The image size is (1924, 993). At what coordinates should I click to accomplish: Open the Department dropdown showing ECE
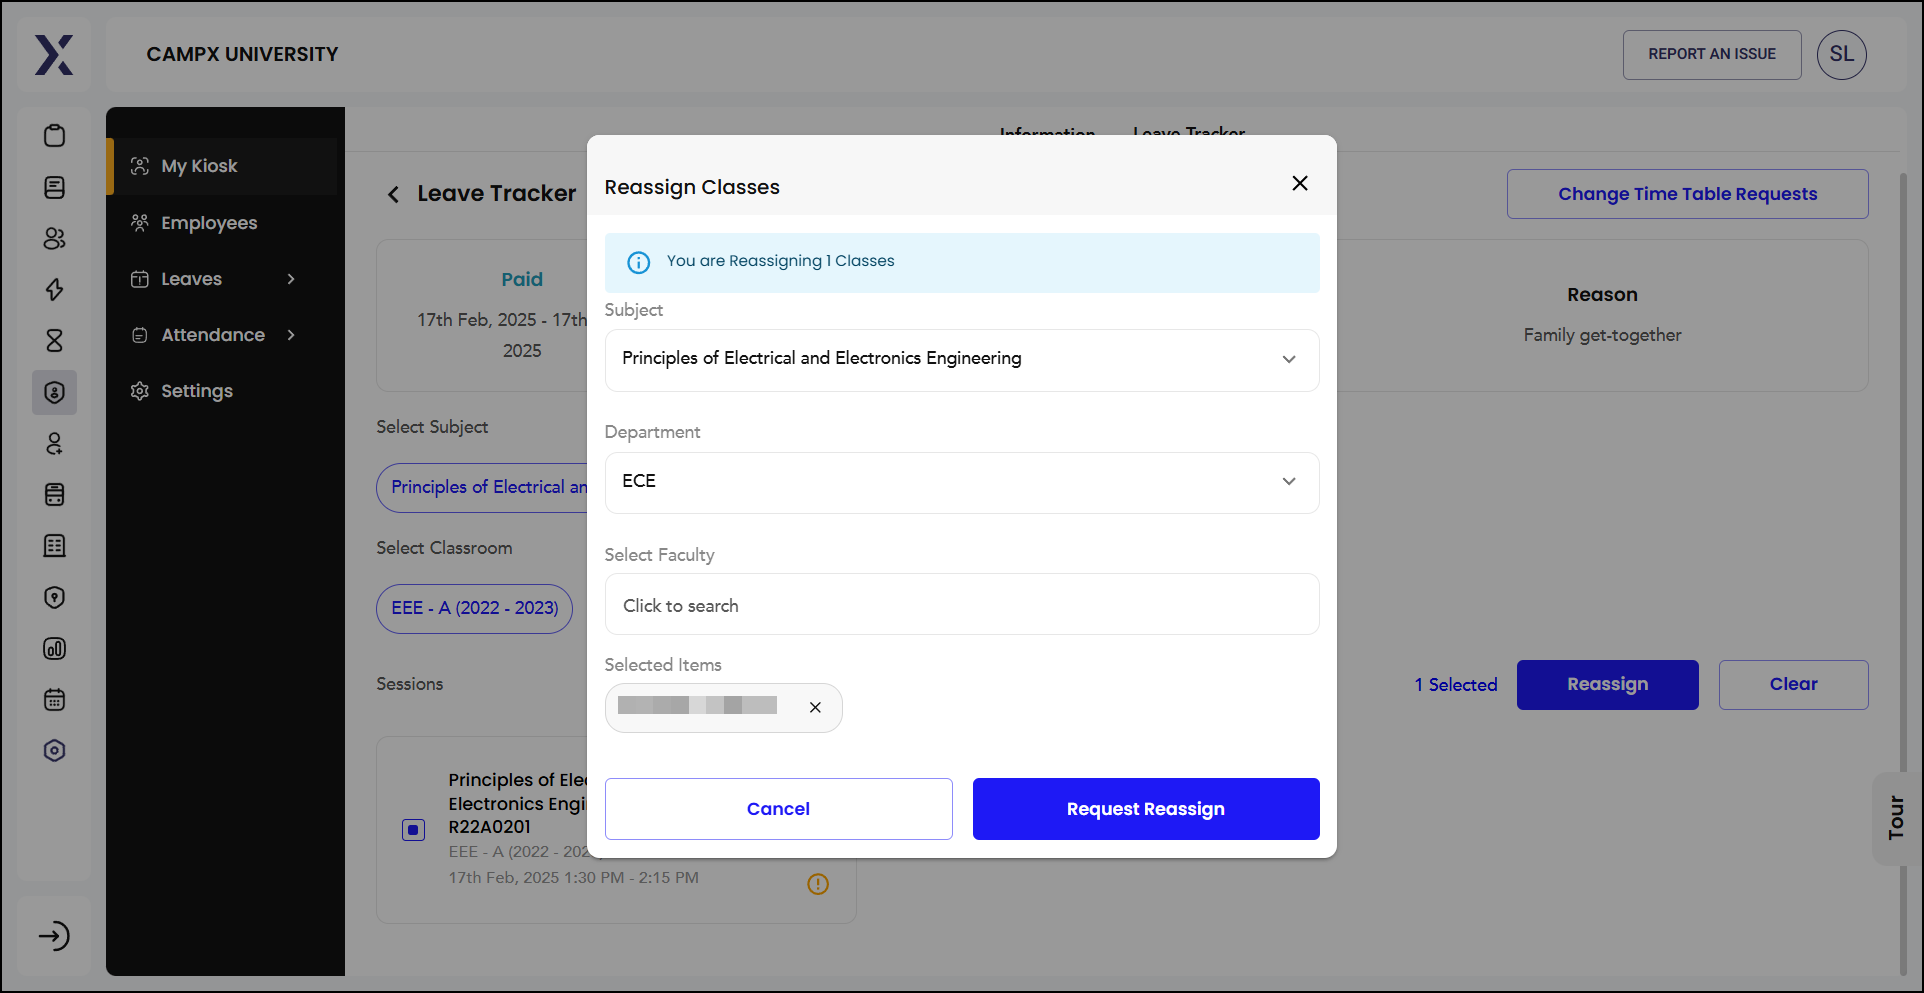click(x=962, y=483)
